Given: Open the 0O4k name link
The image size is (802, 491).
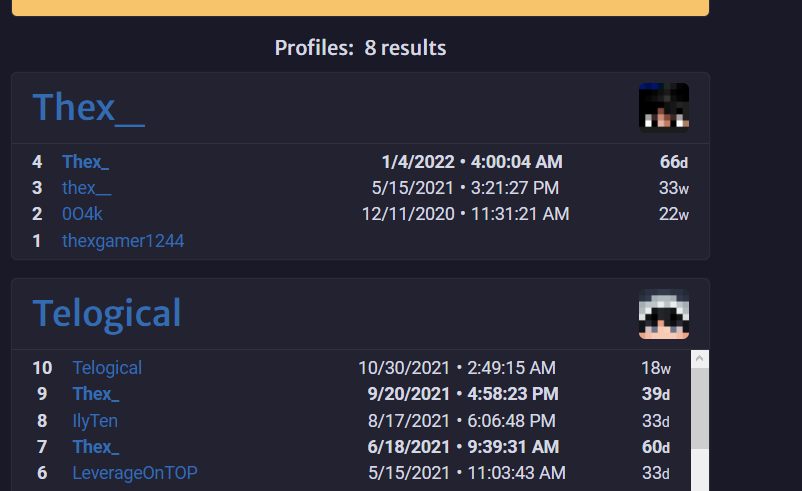Looking at the screenshot, I should (x=82, y=214).
